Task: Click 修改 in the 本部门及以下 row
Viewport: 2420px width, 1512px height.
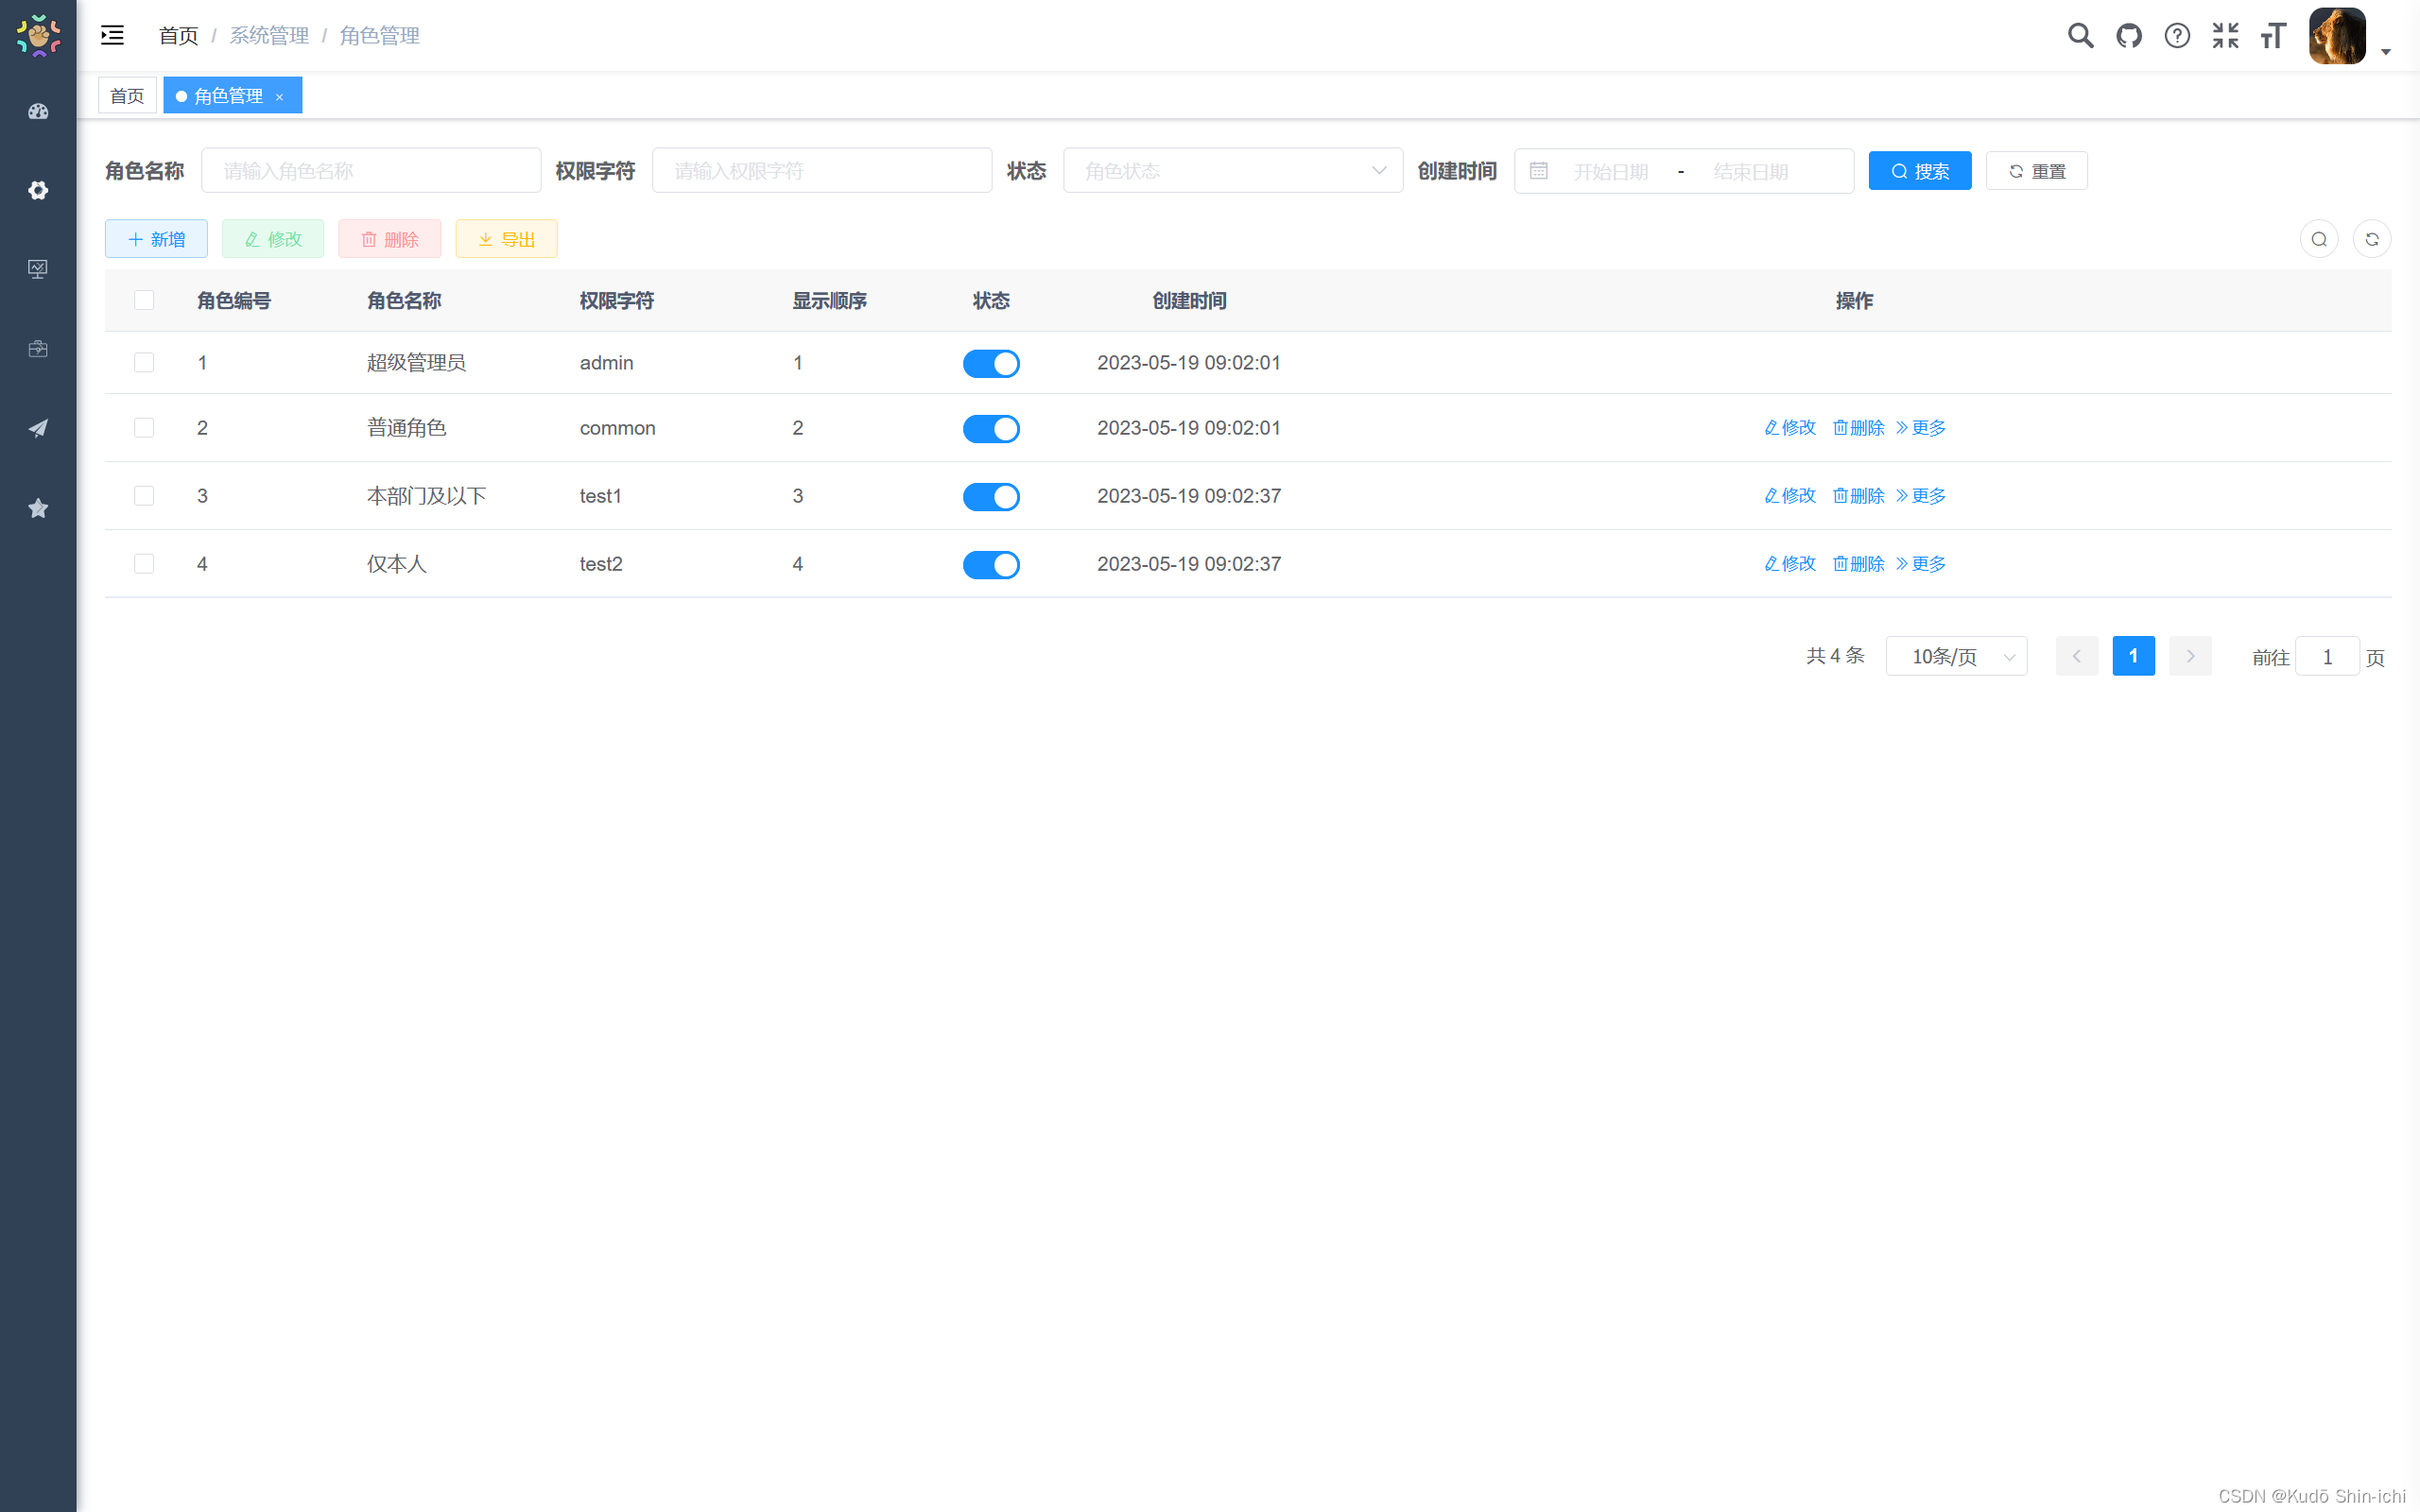Action: (x=1790, y=496)
